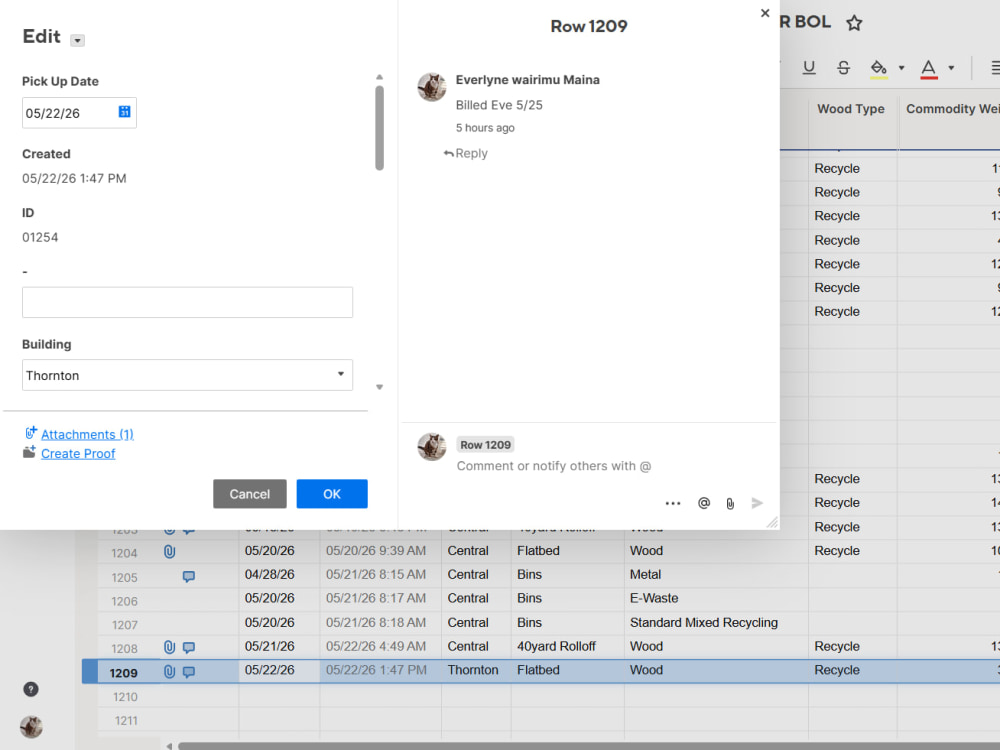
Task: Open the Edit dropdown menu arrow
Action: (77, 40)
